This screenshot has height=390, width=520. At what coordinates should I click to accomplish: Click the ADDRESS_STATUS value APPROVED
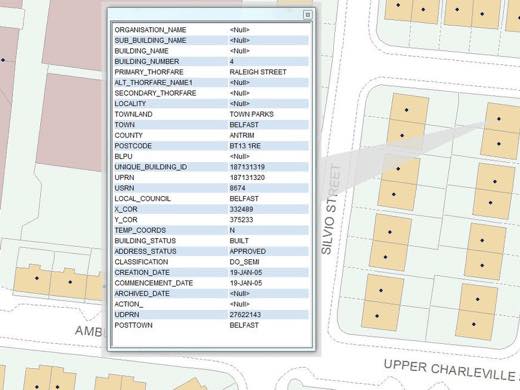[247, 252]
